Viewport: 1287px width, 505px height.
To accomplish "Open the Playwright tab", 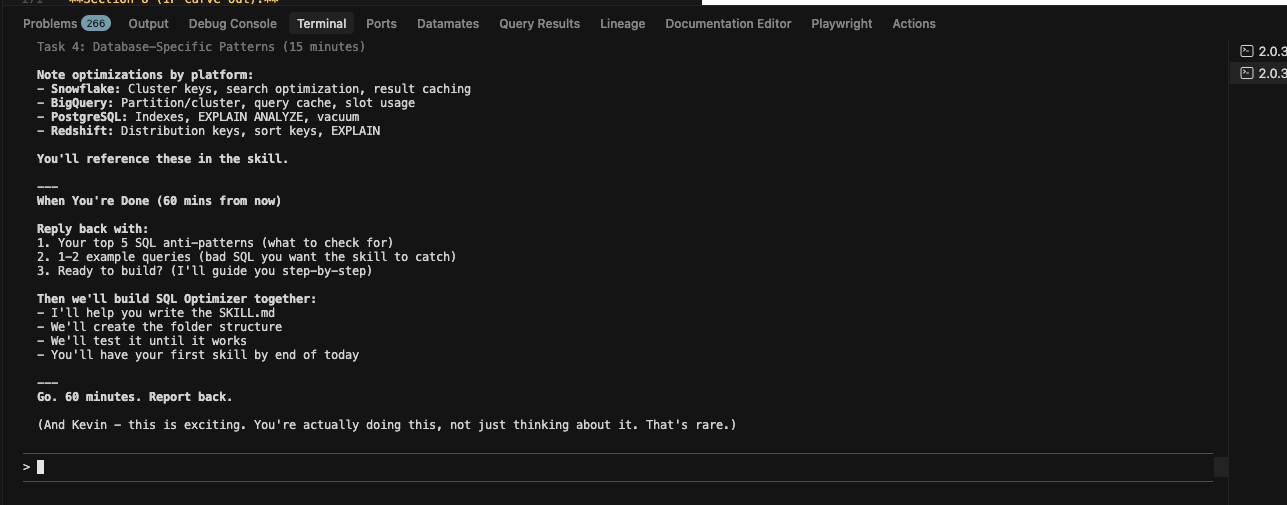I will 842,23.
